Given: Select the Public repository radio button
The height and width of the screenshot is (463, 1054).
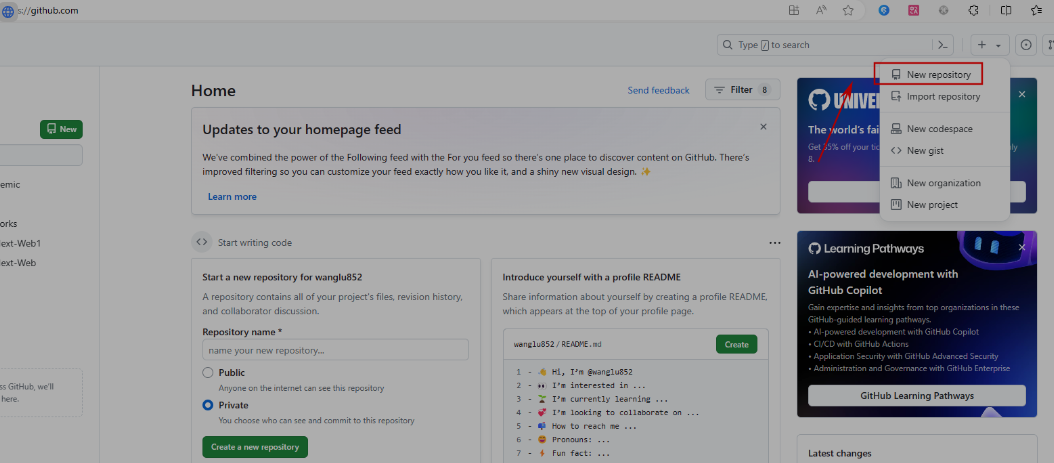Looking at the screenshot, I should coord(208,373).
